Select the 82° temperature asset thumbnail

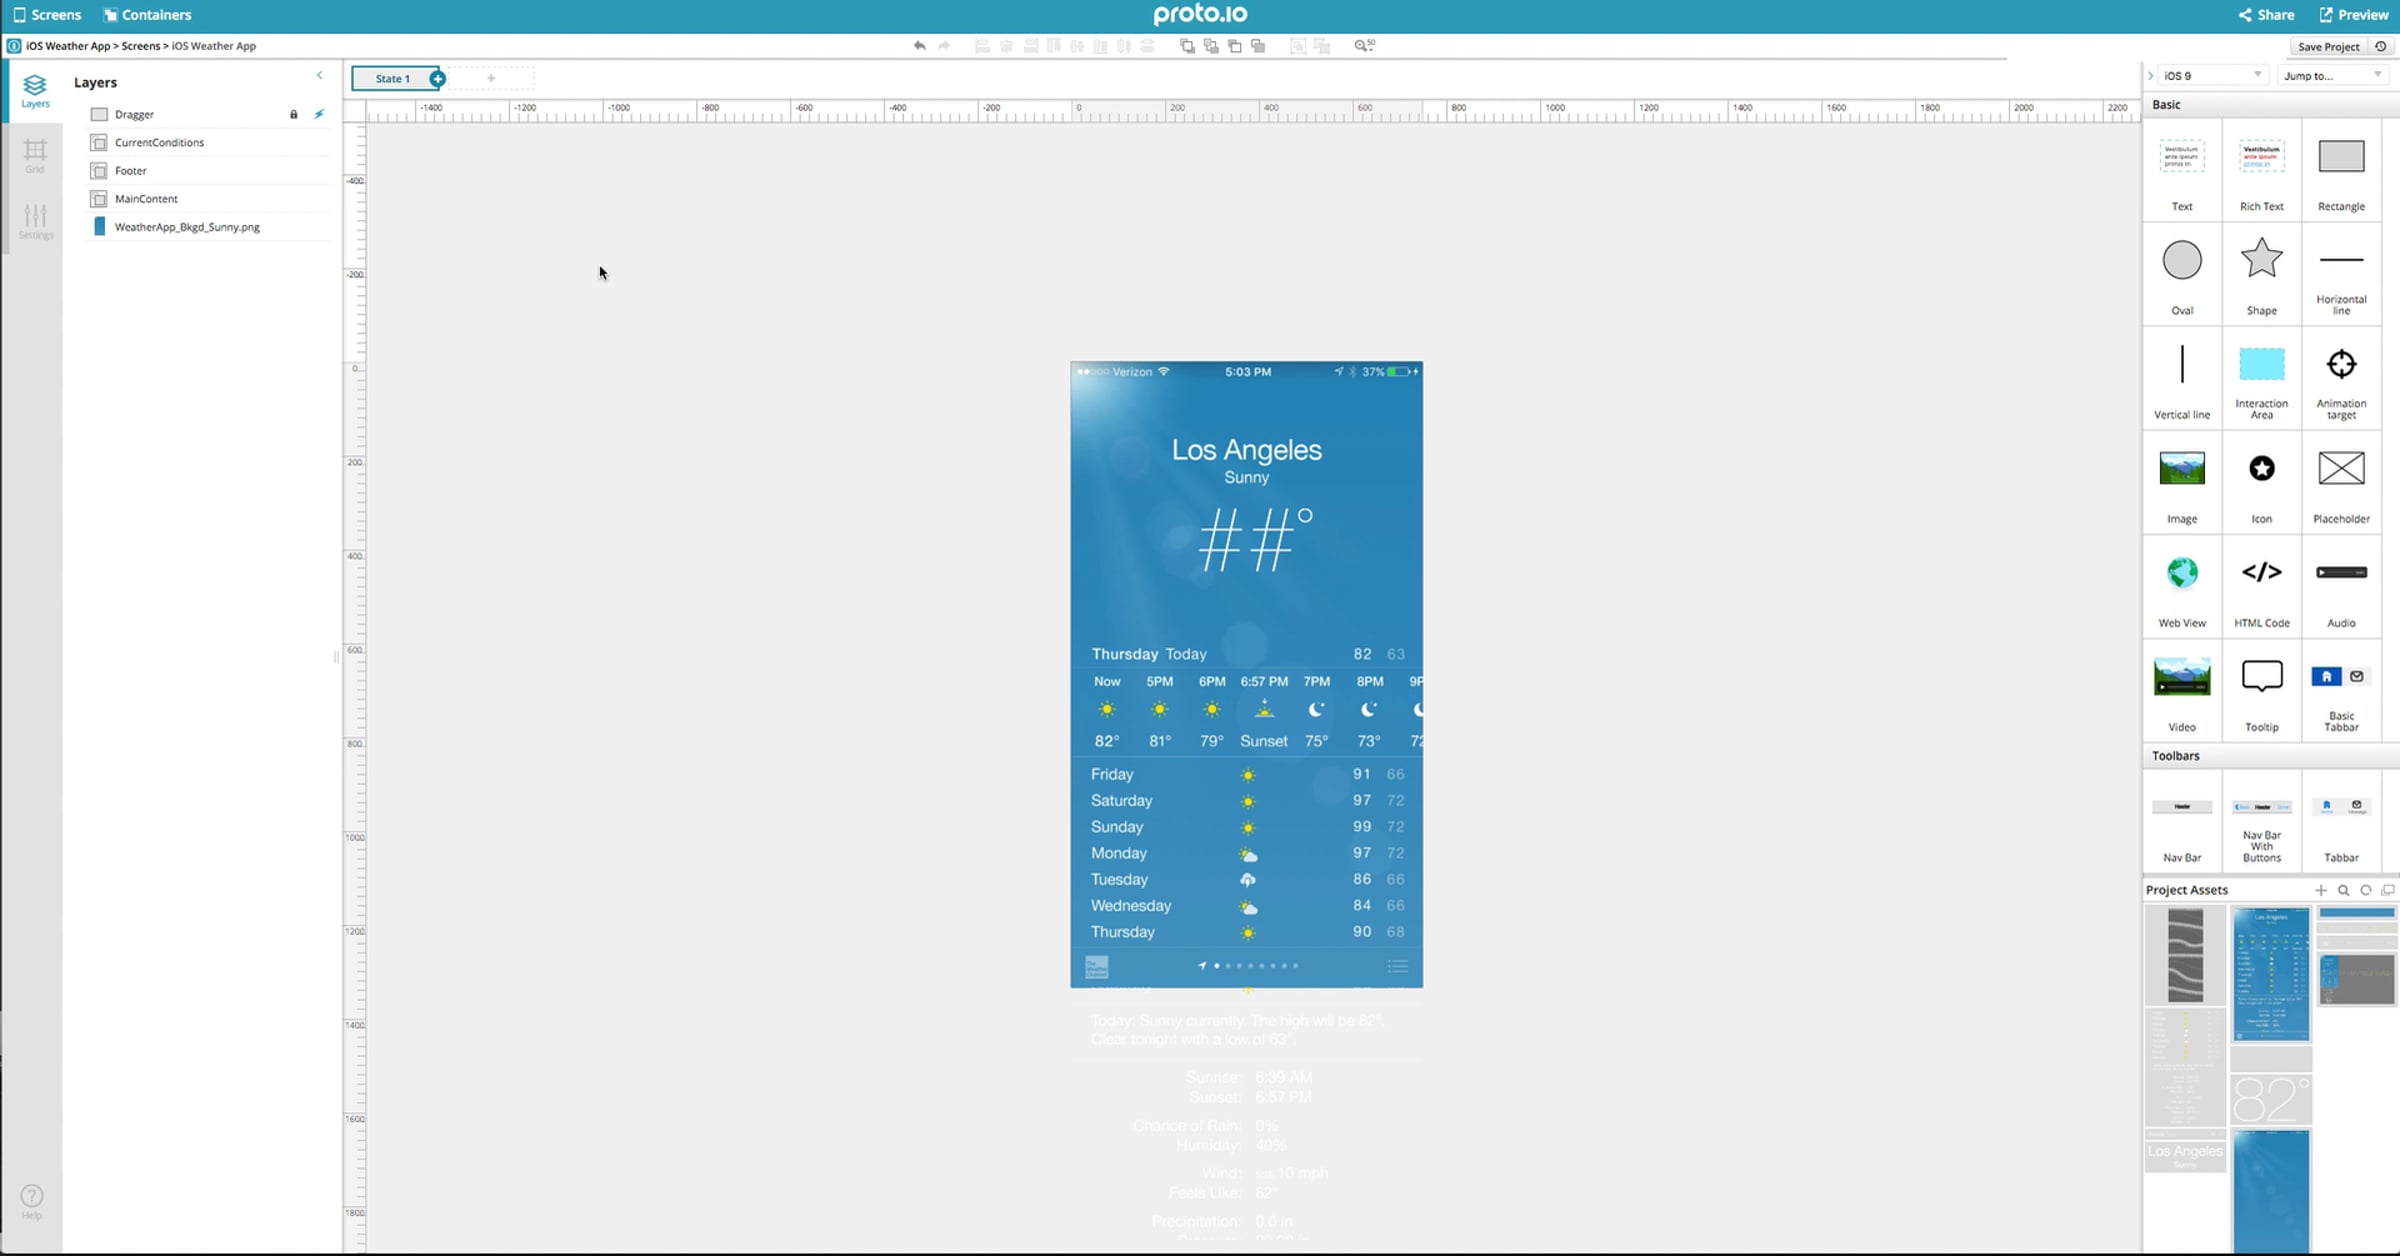(x=2270, y=1100)
